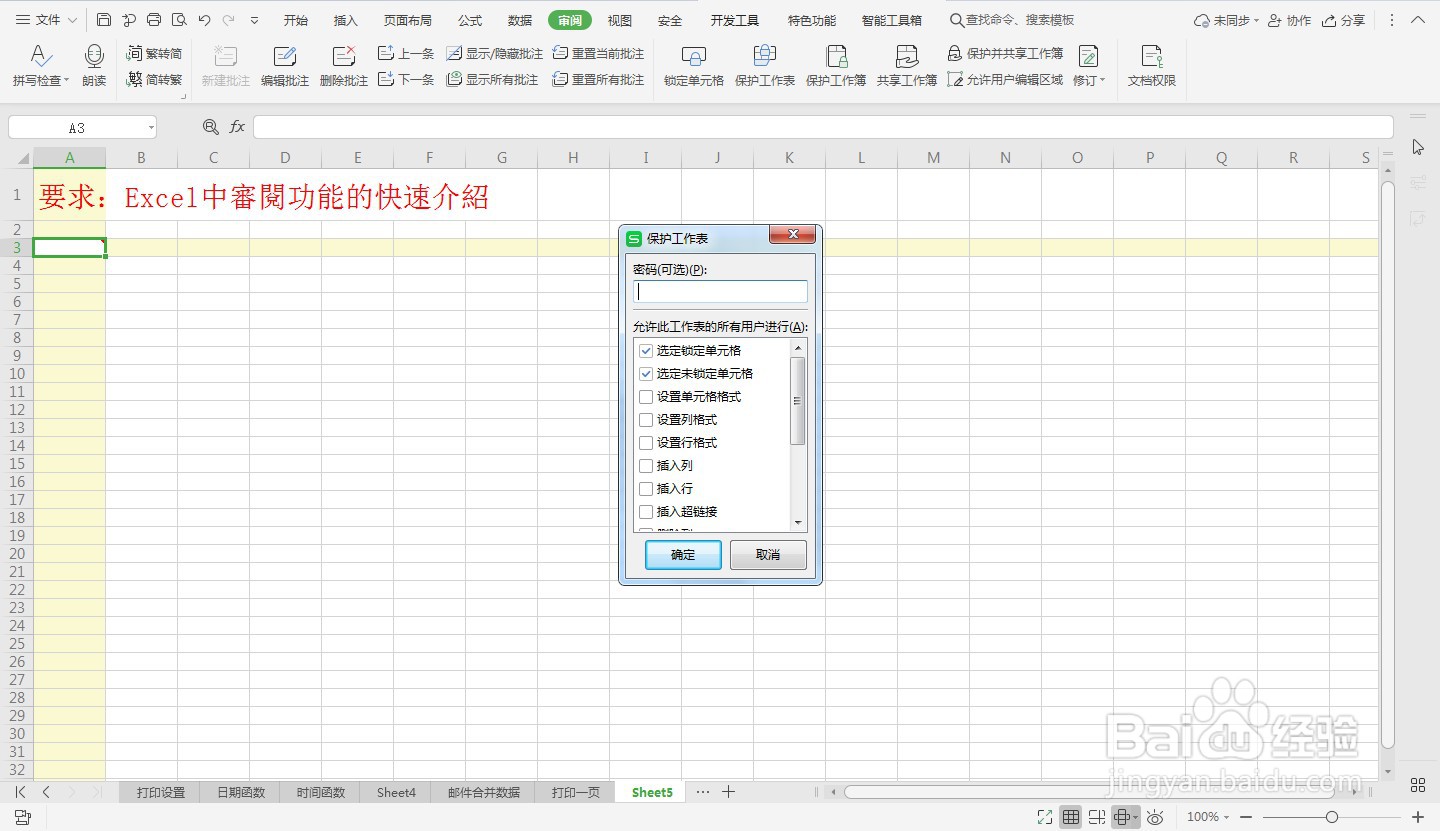Image resolution: width=1440 pixels, height=831 pixels.
Task: Click 删除批注 delete comment
Action: click(x=344, y=66)
